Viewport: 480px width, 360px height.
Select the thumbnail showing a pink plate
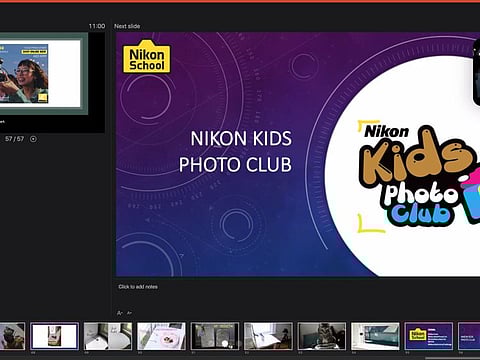point(161,336)
